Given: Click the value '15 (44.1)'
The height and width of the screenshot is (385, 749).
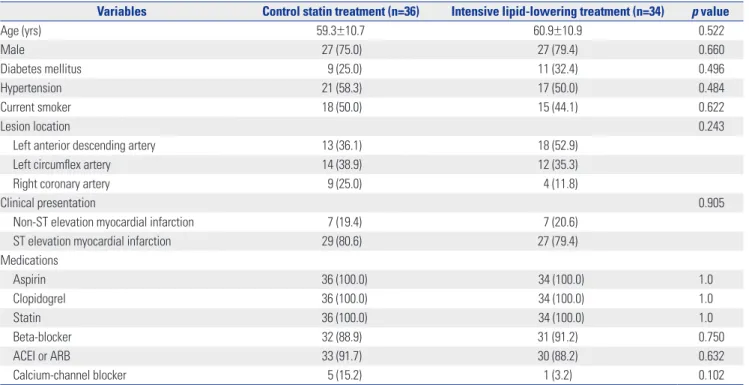Looking at the screenshot, I should point(558,107).
